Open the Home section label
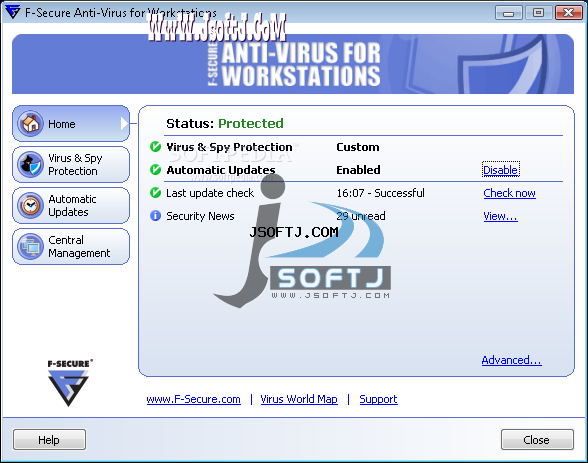Screen dimensions: 588x463 tap(62, 124)
